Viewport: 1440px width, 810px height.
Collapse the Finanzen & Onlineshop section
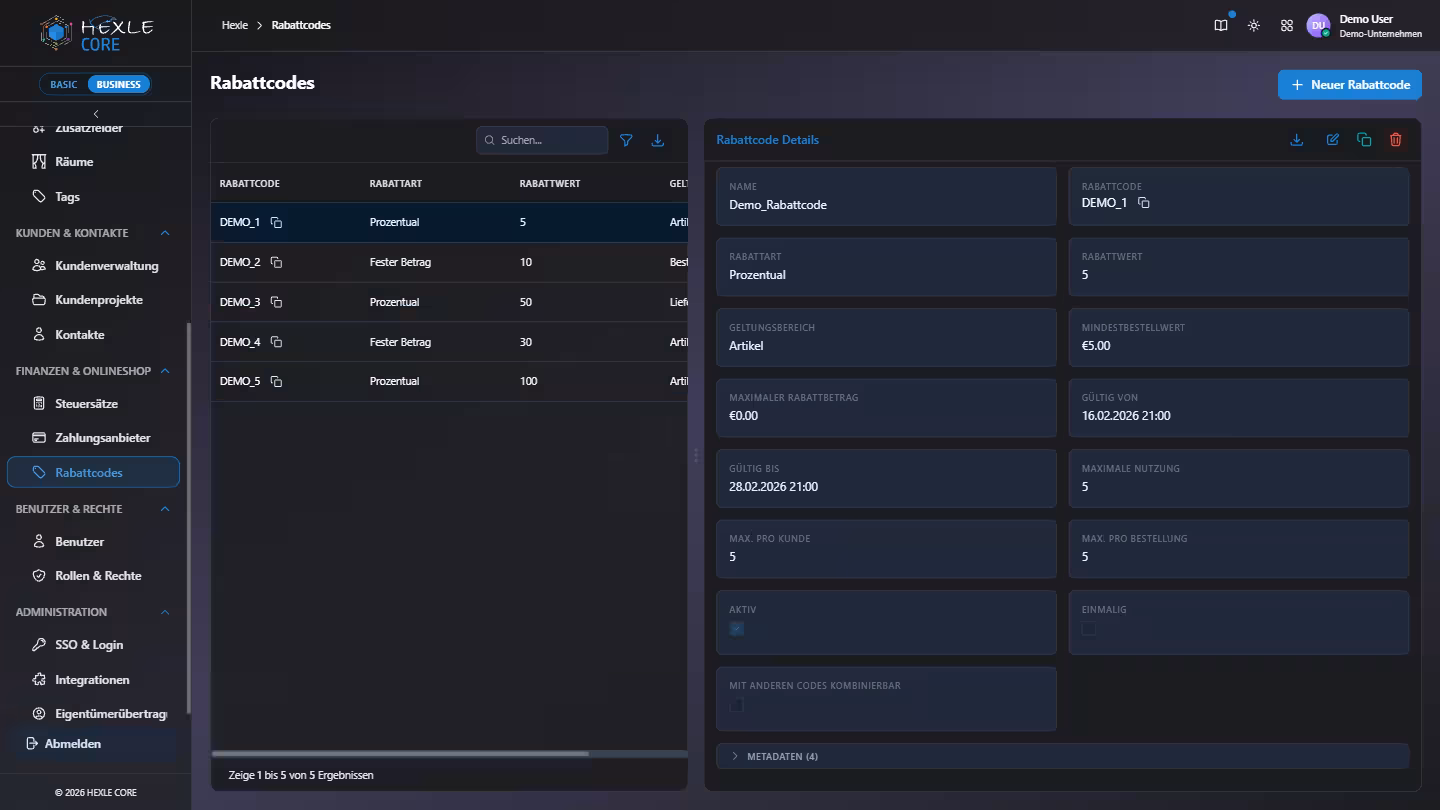pos(165,371)
